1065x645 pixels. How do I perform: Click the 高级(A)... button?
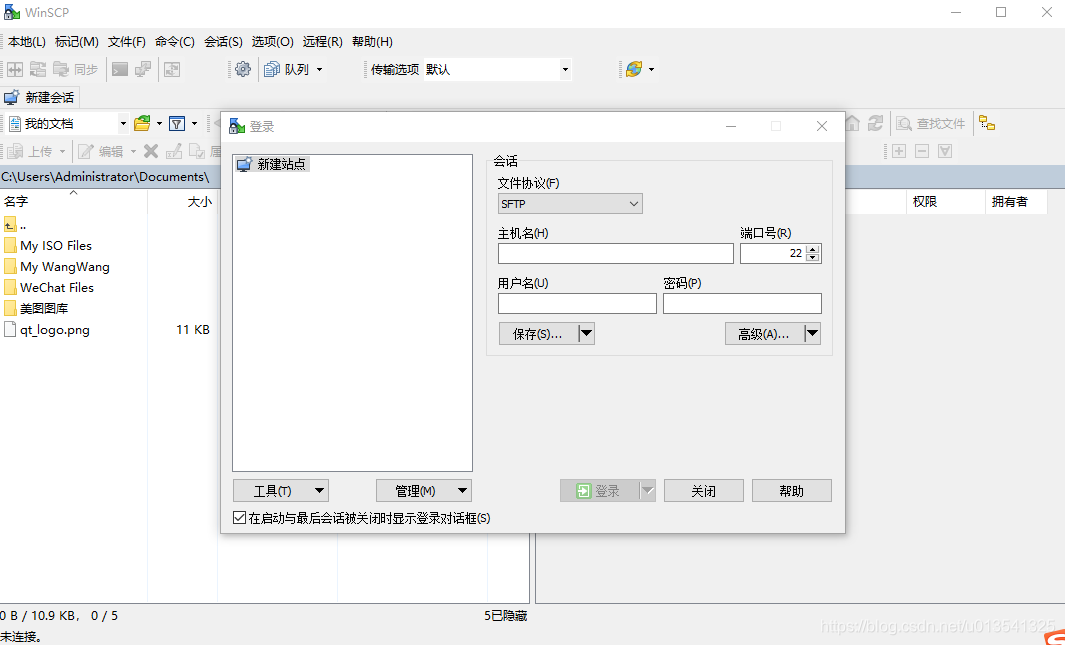coord(764,334)
